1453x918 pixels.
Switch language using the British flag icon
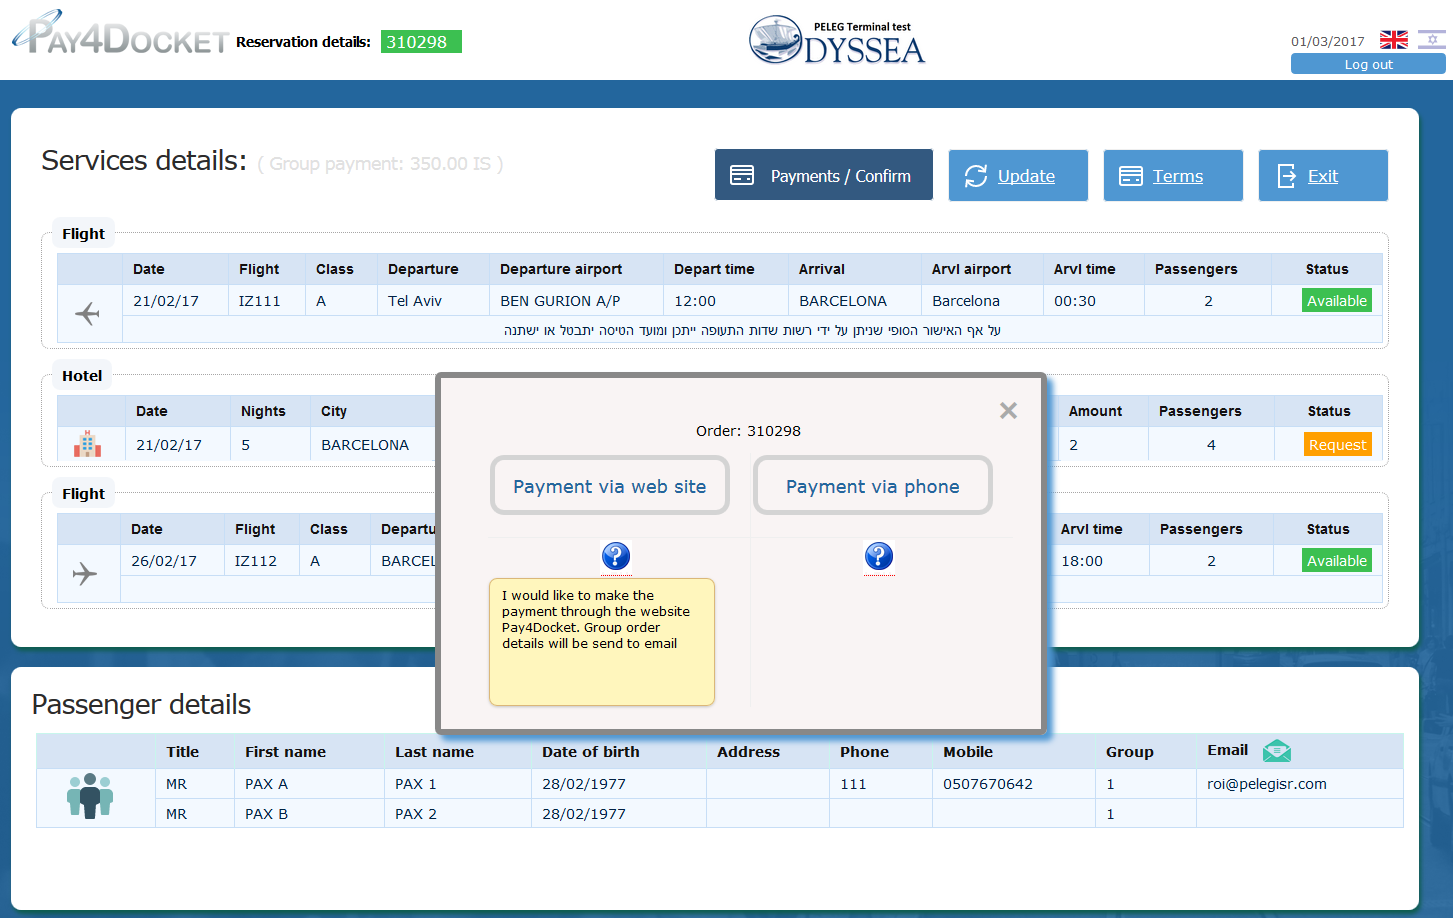1393,39
